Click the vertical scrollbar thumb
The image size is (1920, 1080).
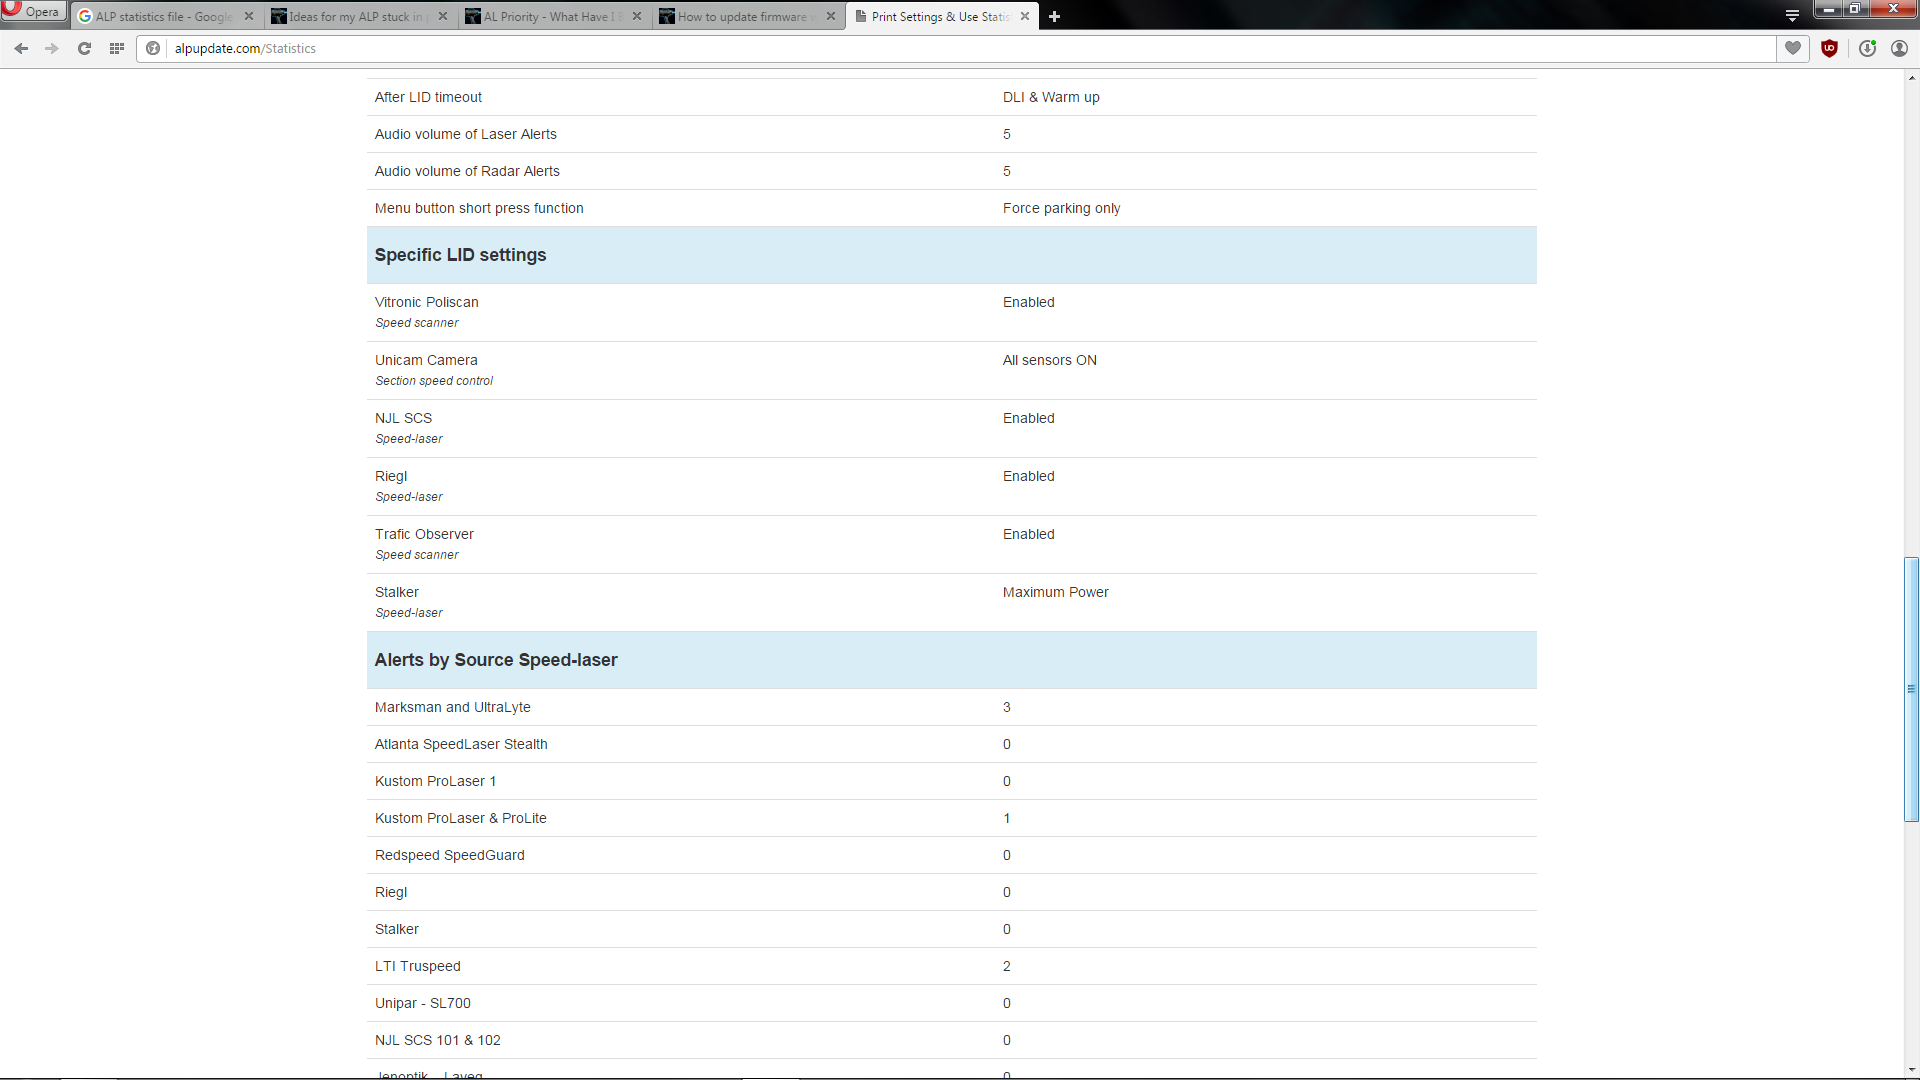point(1911,689)
